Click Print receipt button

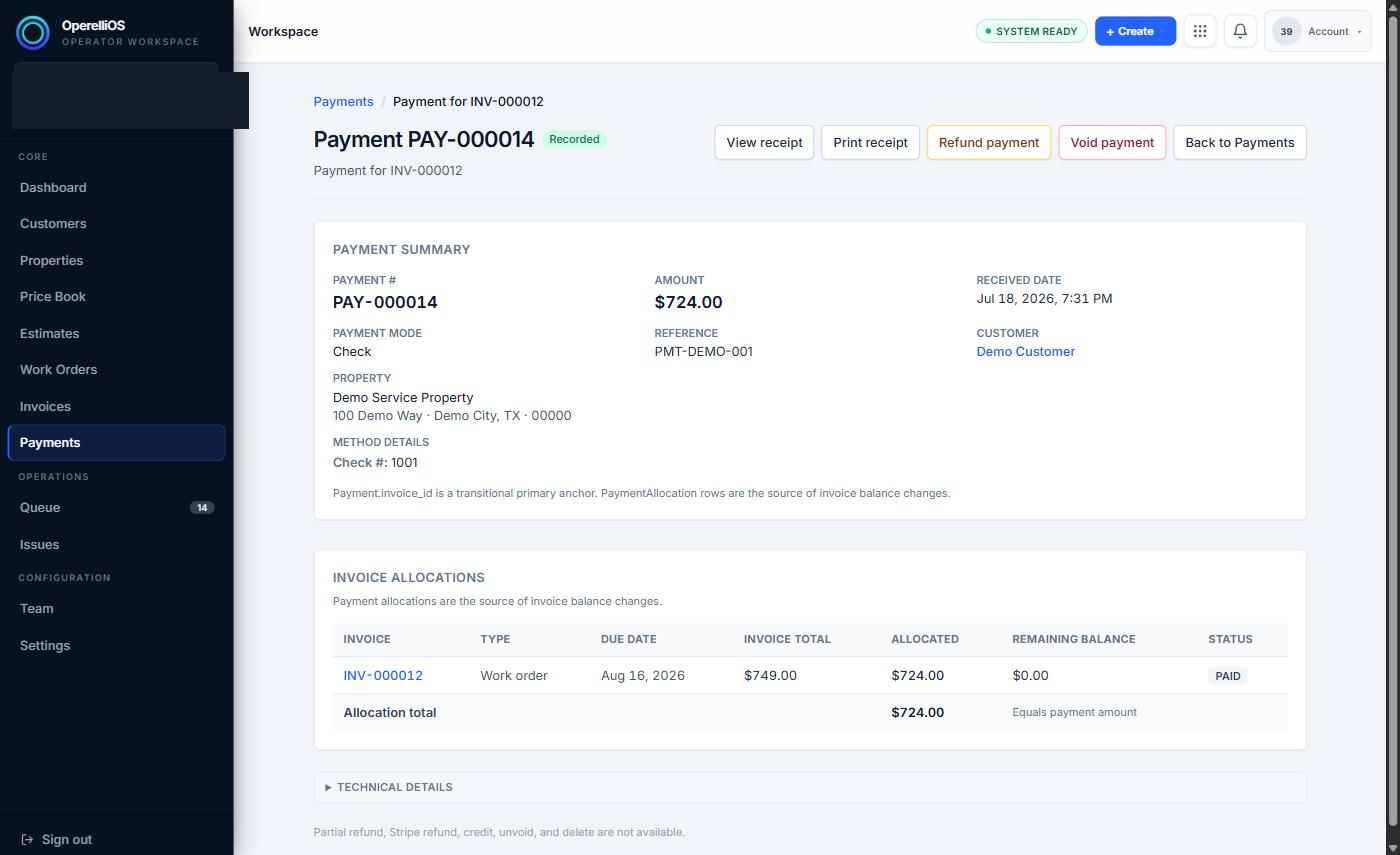tap(870, 142)
